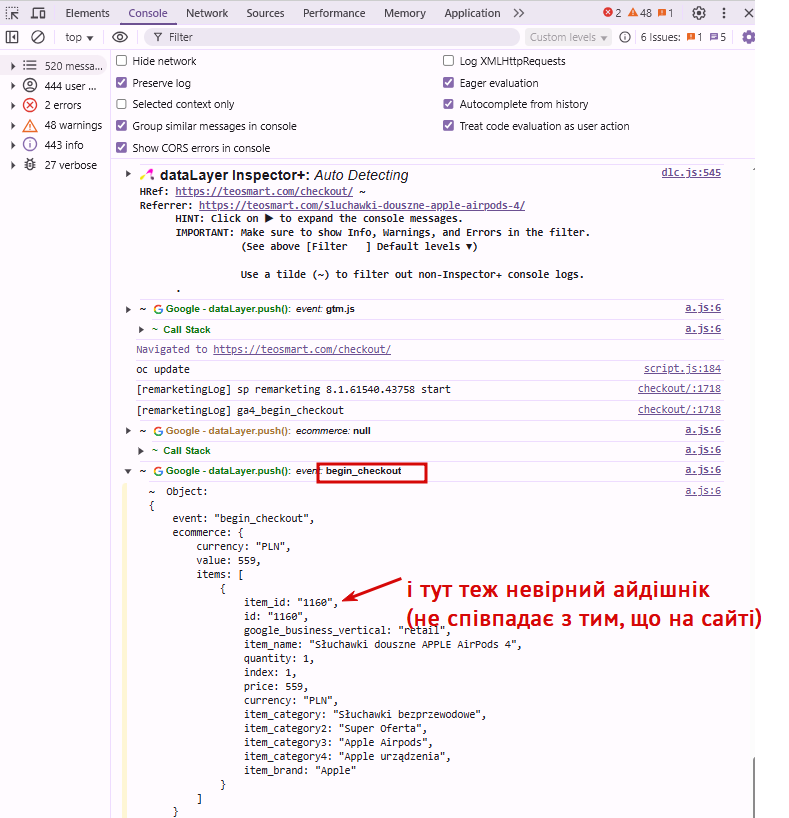Image resolution: width=789 pixels, height=818 pixels.
Task: Click the begin_checkout event name
Action: click(x=363, y=471)
